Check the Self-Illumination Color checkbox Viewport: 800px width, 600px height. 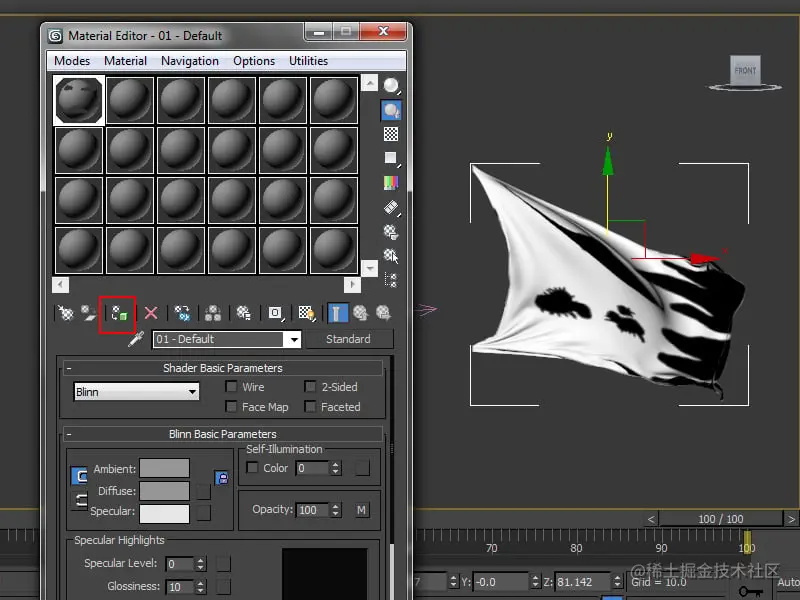tap(253, 468)
